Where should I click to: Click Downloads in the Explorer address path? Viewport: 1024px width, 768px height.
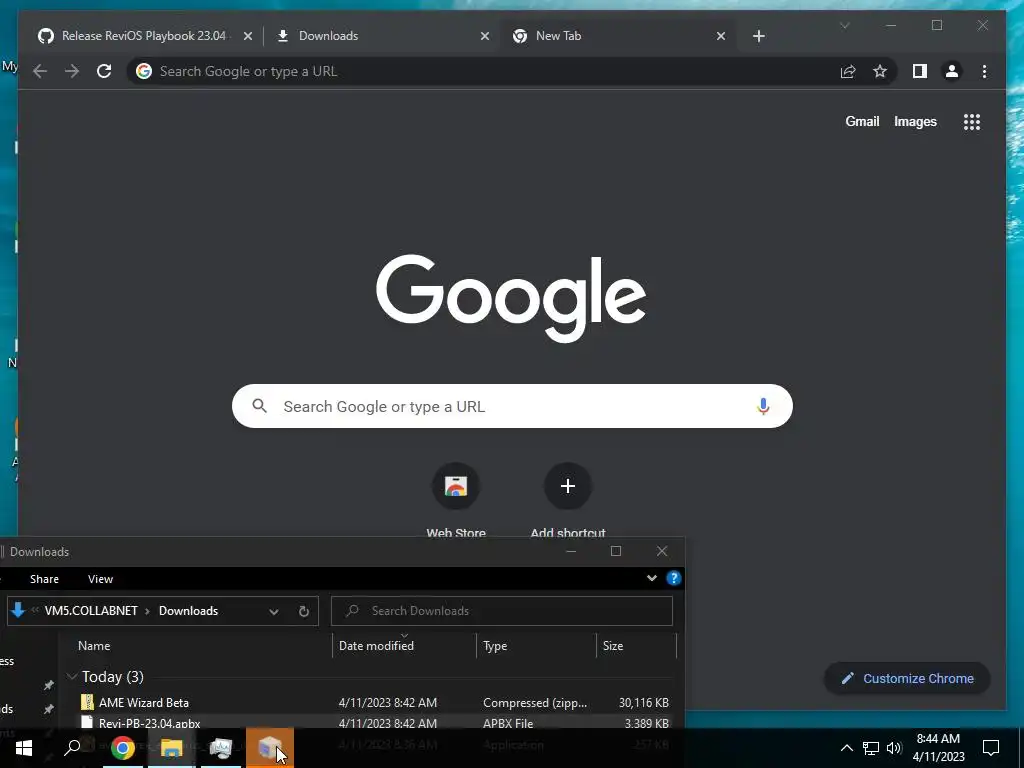[x=188, y=611]
